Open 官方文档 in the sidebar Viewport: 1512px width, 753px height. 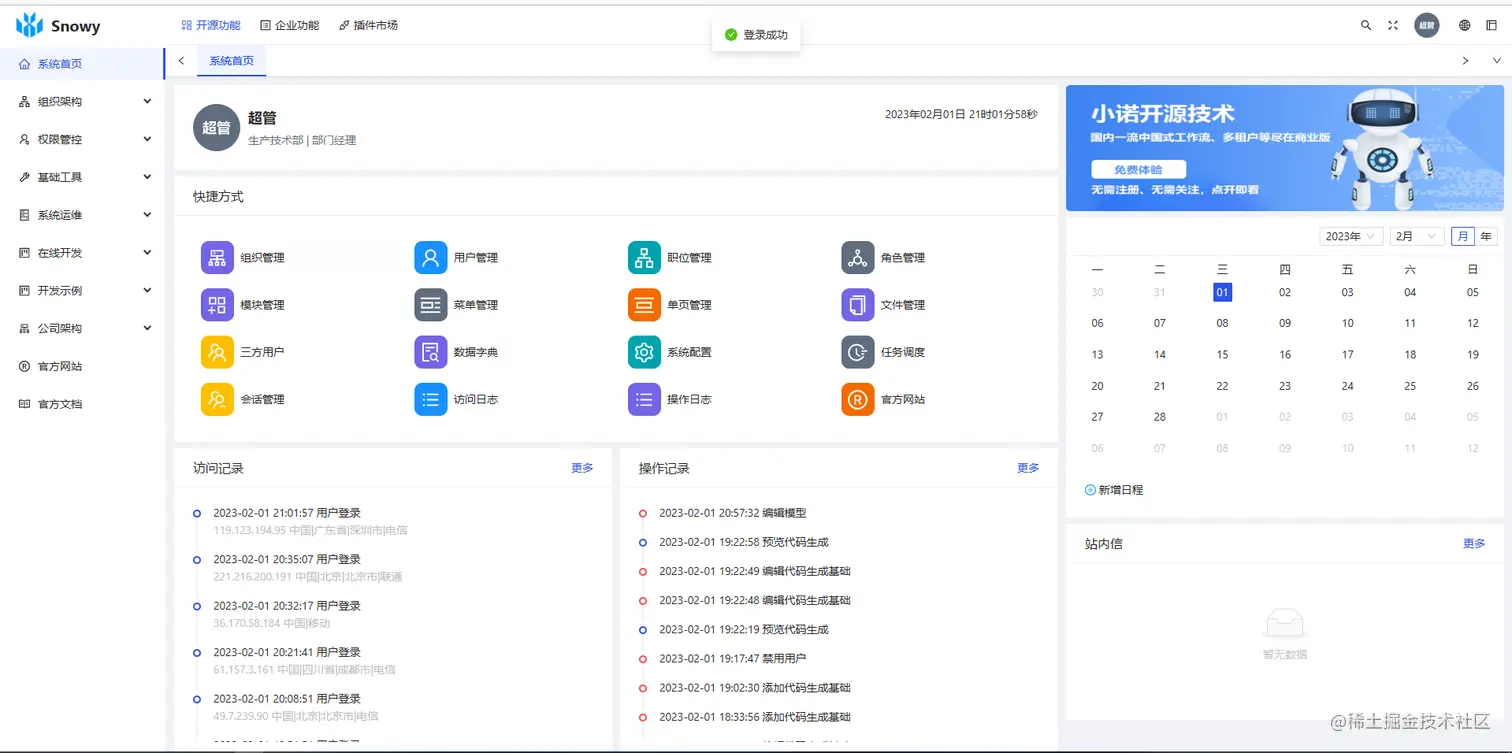click(82, 404)
